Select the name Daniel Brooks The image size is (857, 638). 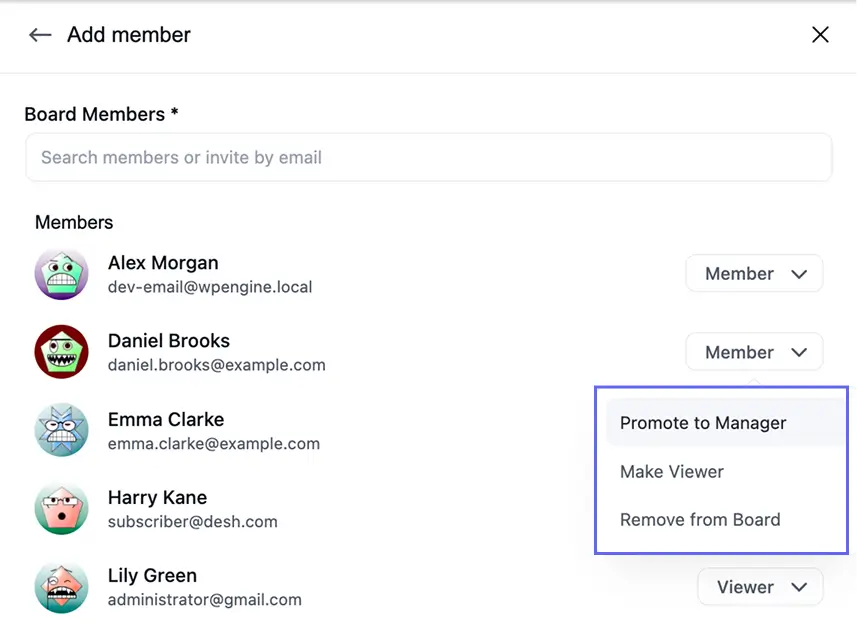[169, 341]
